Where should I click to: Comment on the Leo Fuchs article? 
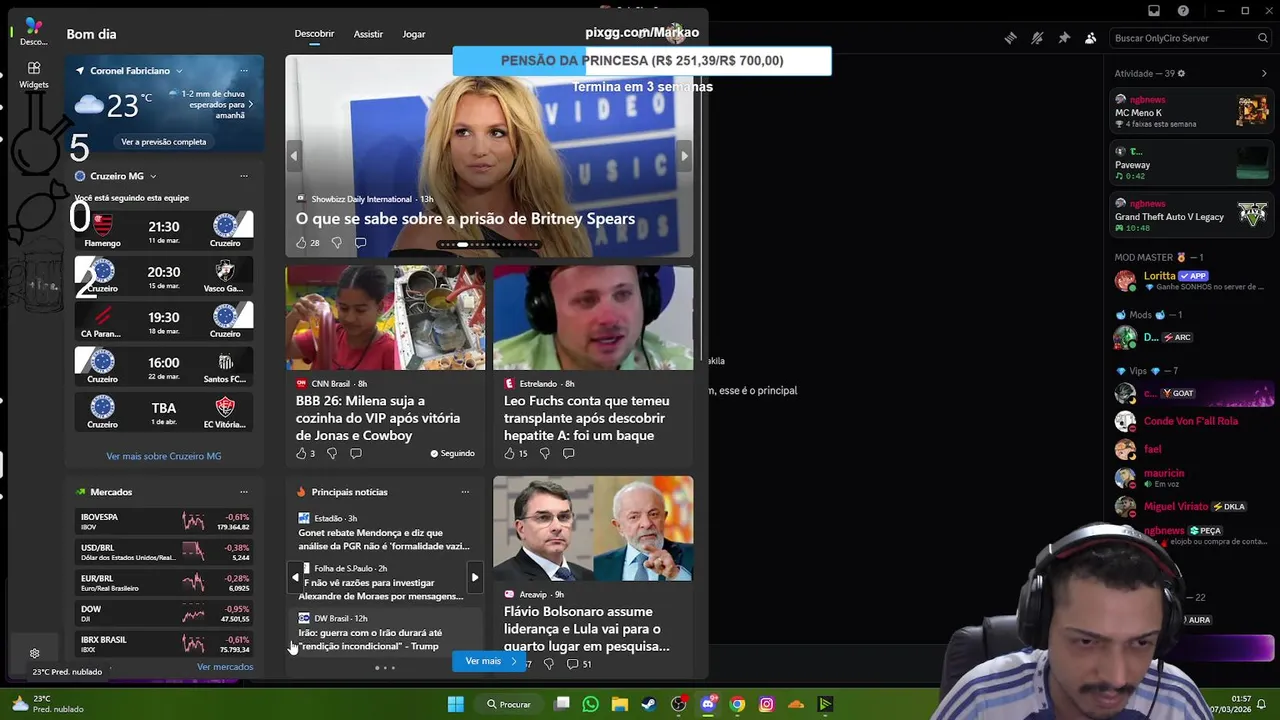pyautogui.click(x=569, y=453)
